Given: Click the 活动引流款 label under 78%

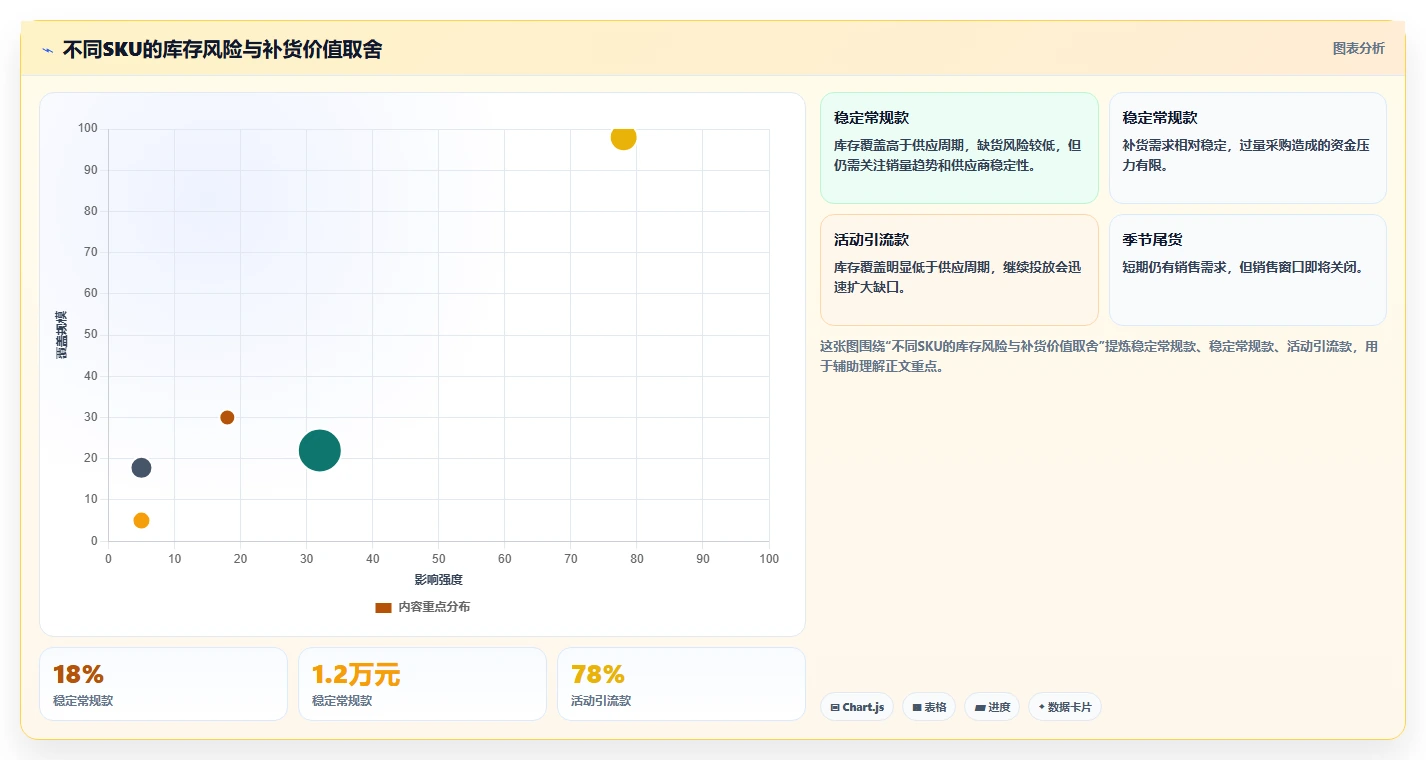Looking at the screenshot, I should pyautogui.click(x=601, y=701).
